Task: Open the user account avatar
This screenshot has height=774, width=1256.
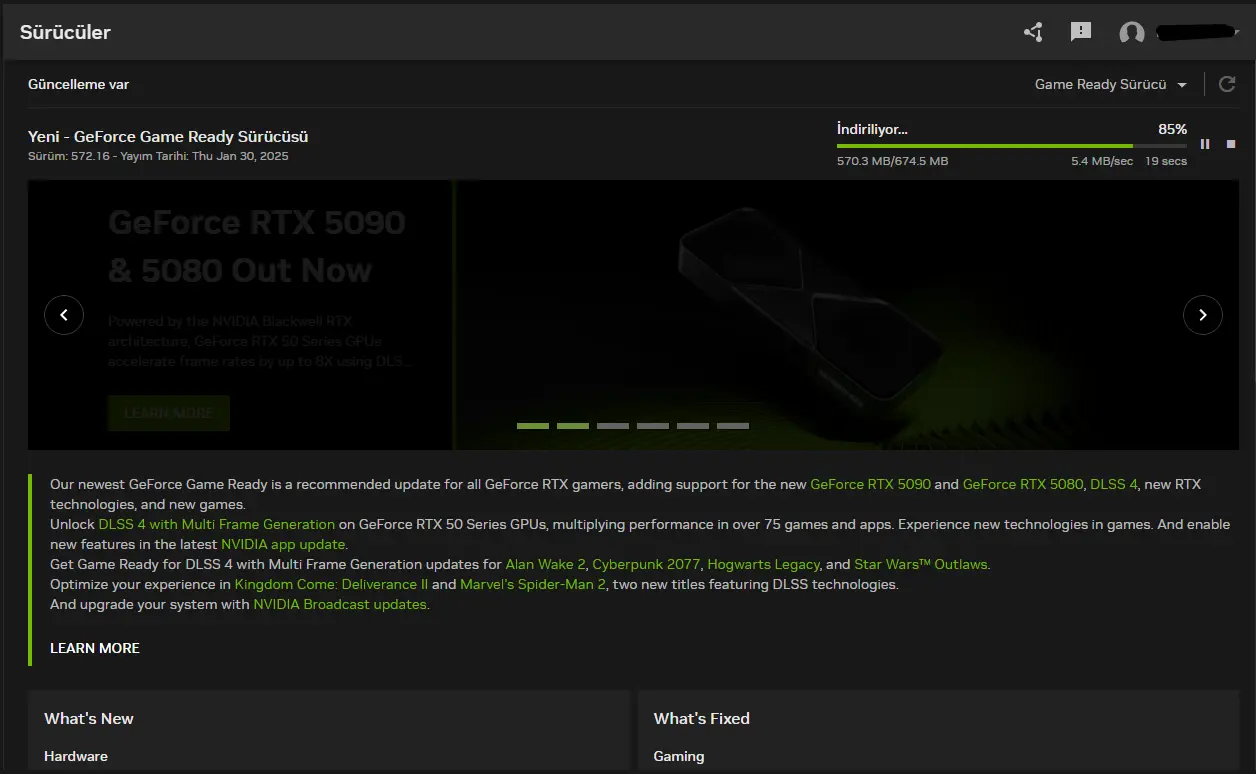Action: [x=1132, y=33]
